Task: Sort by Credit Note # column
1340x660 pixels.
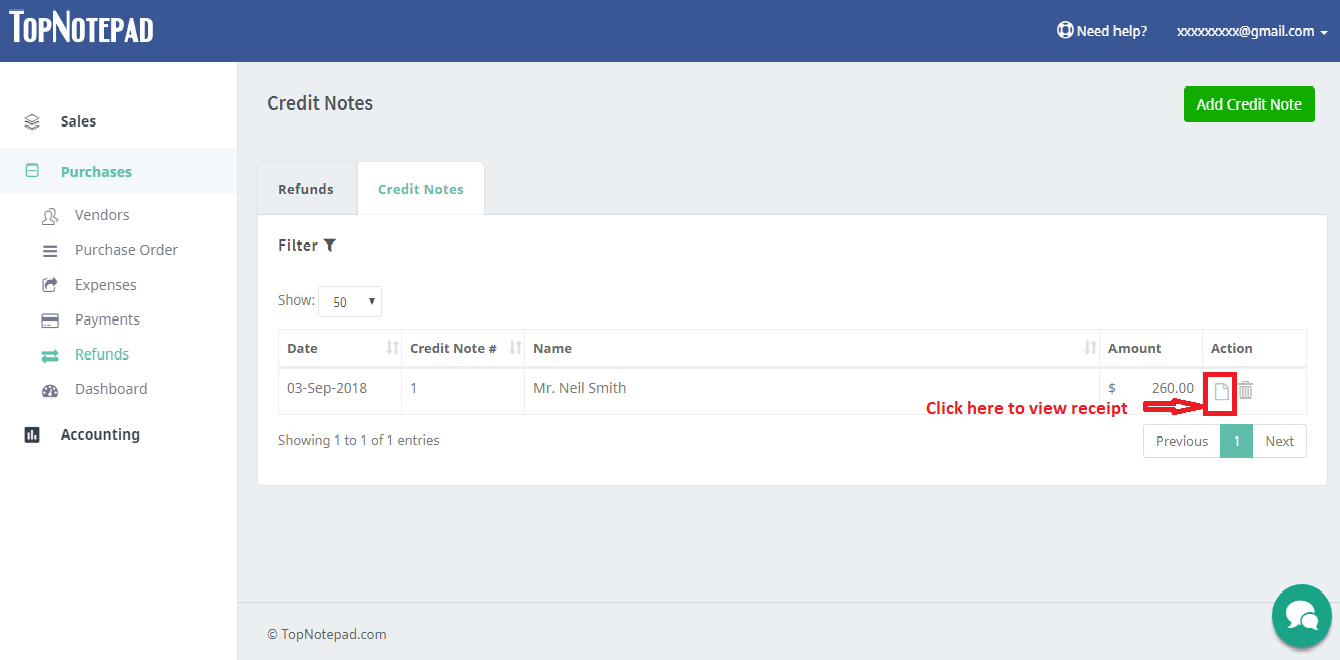Action: click(x=463, y=348)
